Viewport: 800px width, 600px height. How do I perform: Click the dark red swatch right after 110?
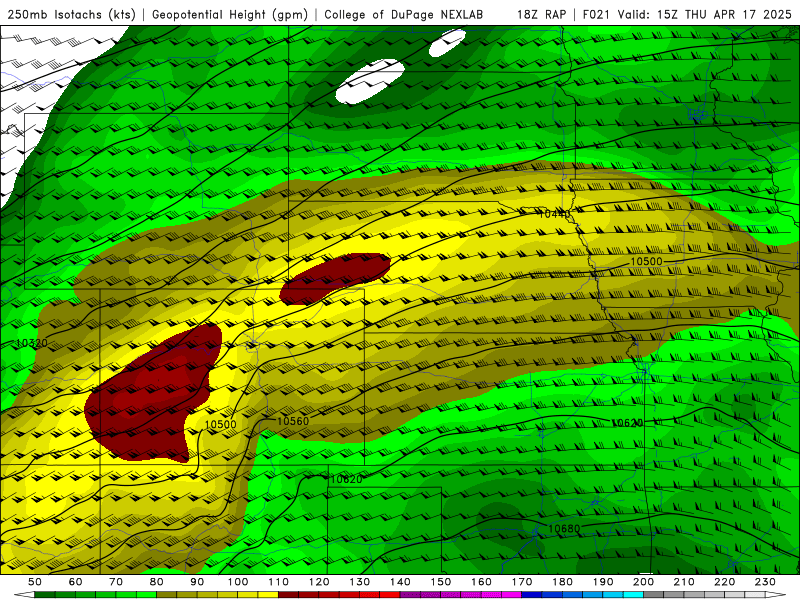tap(289, 595)
